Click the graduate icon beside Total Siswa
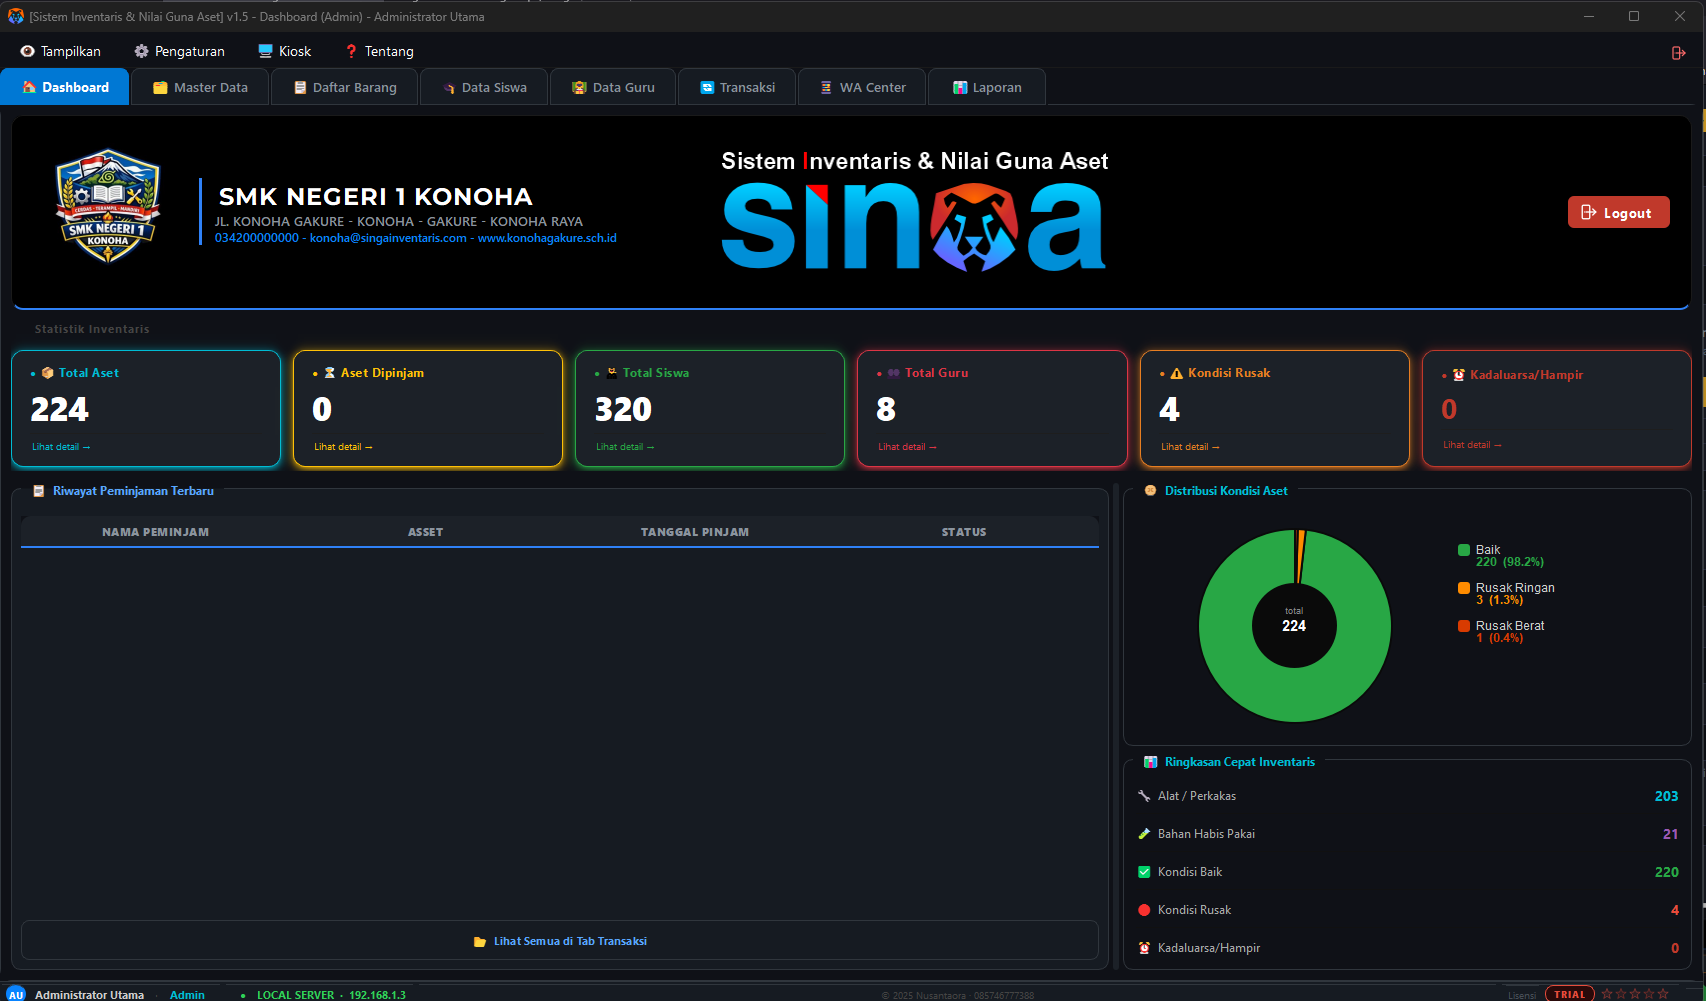 coord(611,373)
